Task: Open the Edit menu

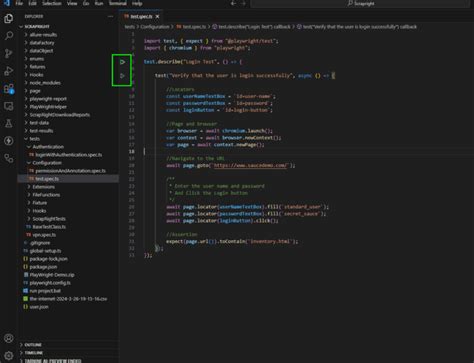Action: tap(32, 3)
